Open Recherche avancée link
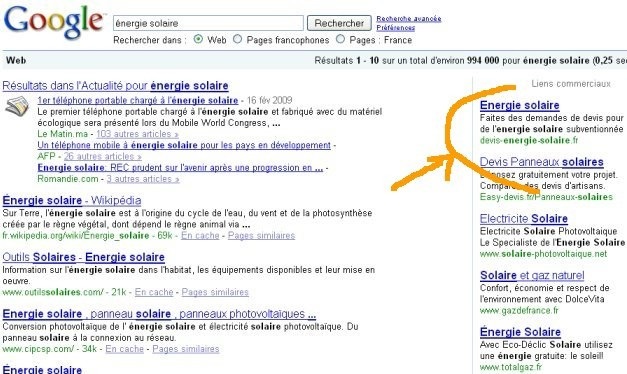The image size is (627, 374). (x=409, y=18)
